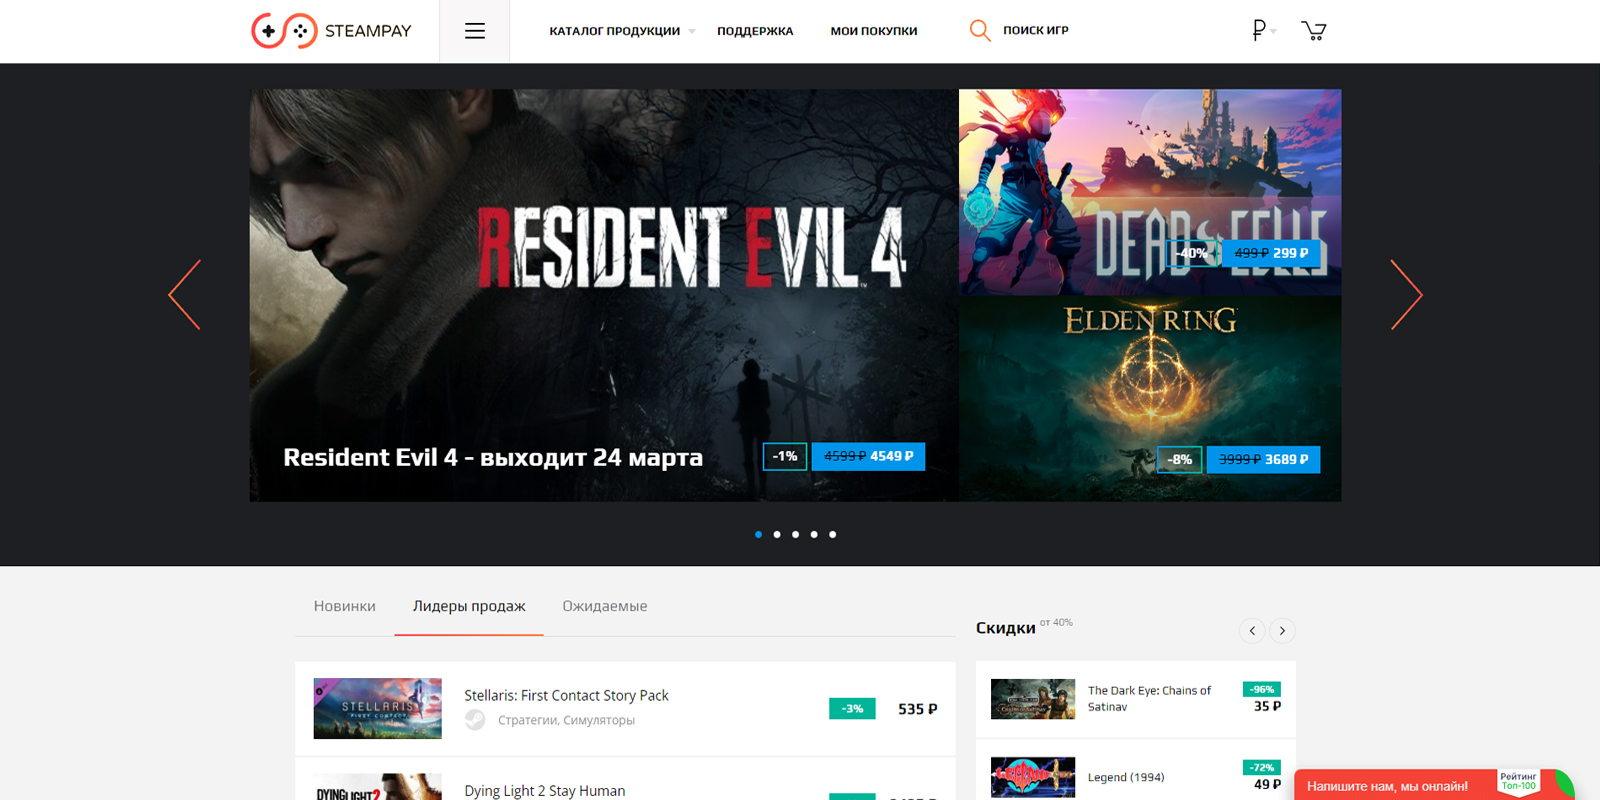
Task: Click the Поиск игр search field
Action: click(1036, 31)
